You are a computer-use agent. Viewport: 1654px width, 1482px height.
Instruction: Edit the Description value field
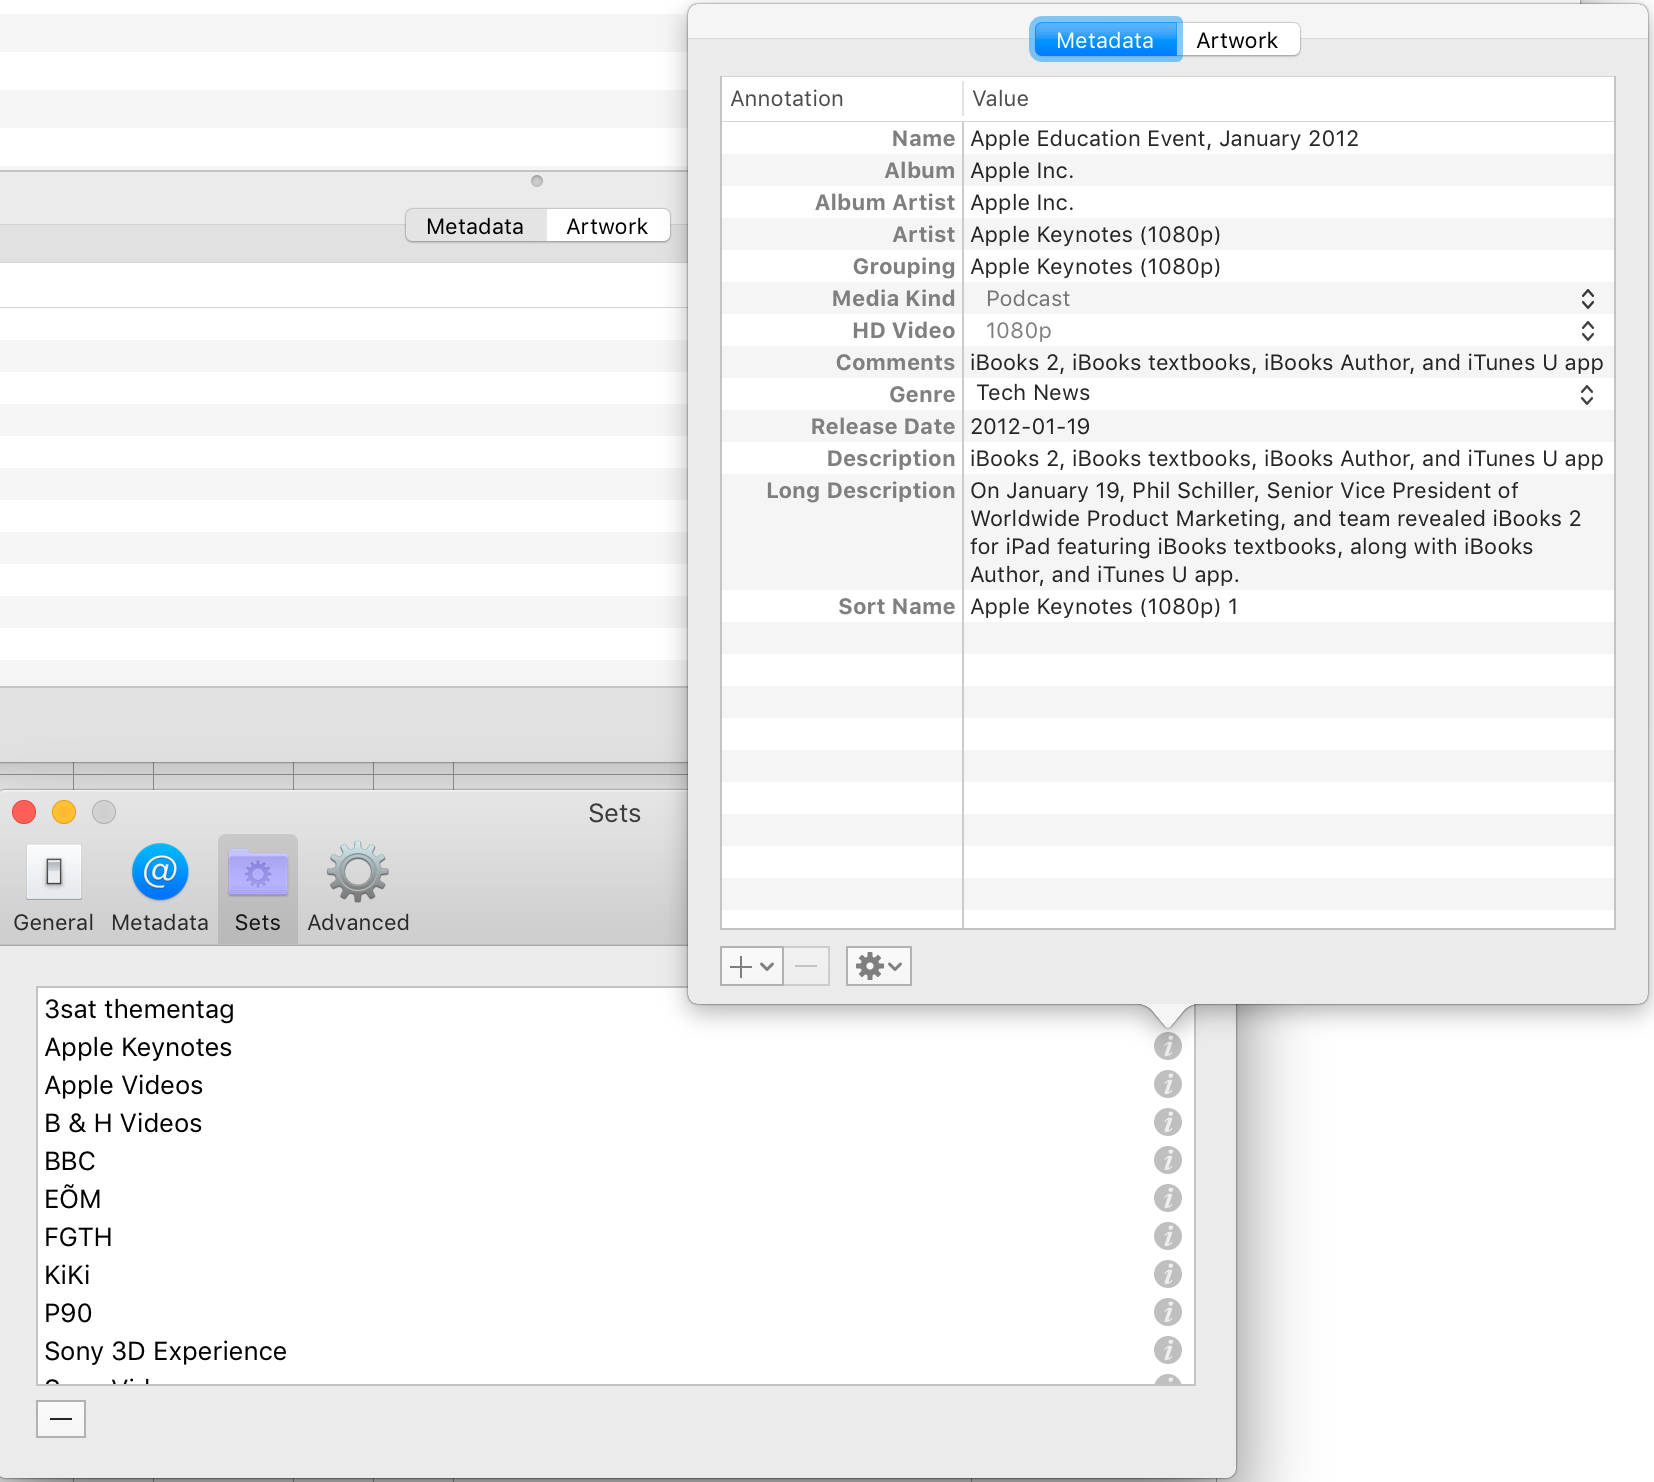(x=1288, y=458)
